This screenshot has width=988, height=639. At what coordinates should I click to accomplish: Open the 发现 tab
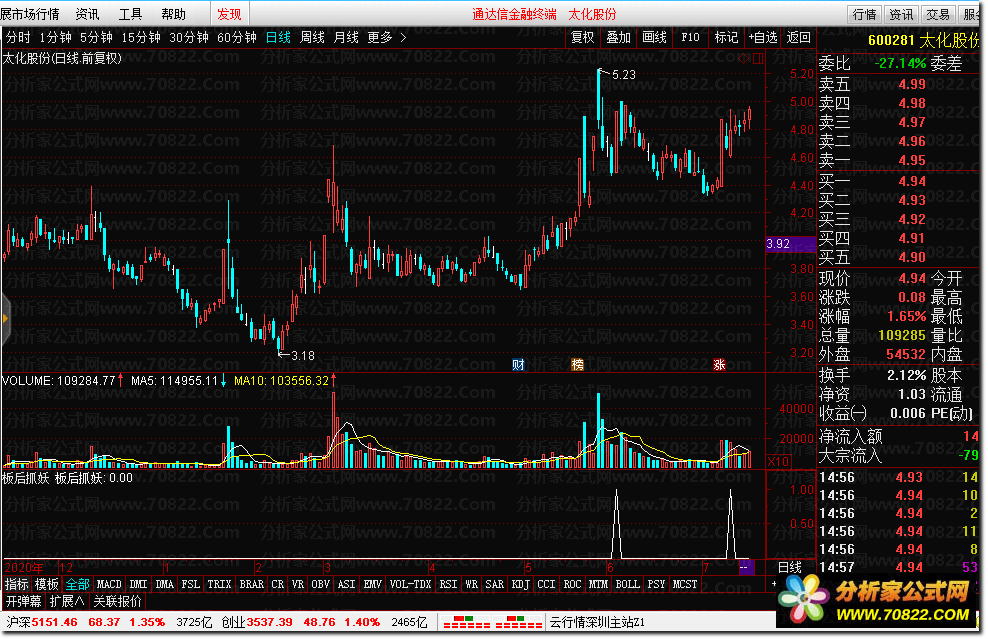pyautogui.click(x=229, y=14)
